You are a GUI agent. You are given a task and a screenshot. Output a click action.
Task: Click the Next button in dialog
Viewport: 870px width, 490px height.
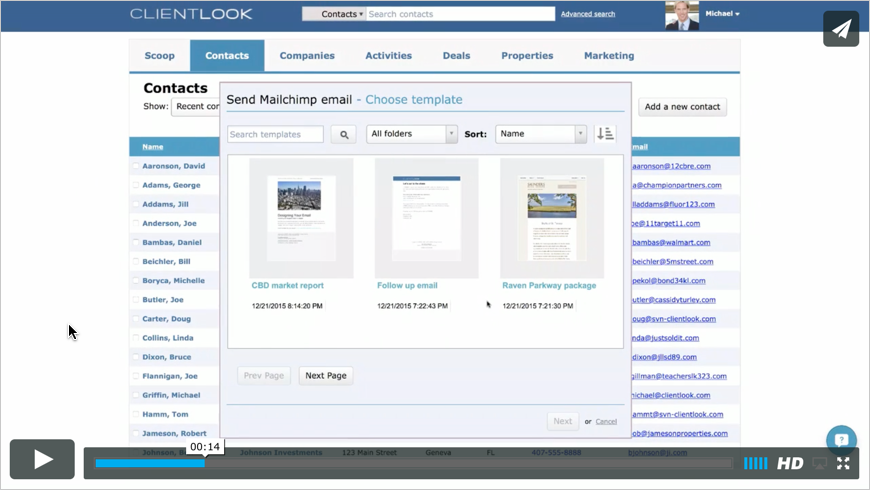[x=562, y=421]
